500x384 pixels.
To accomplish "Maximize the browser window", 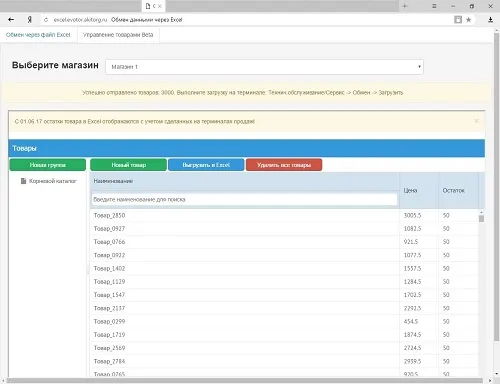I will point(472,6).
